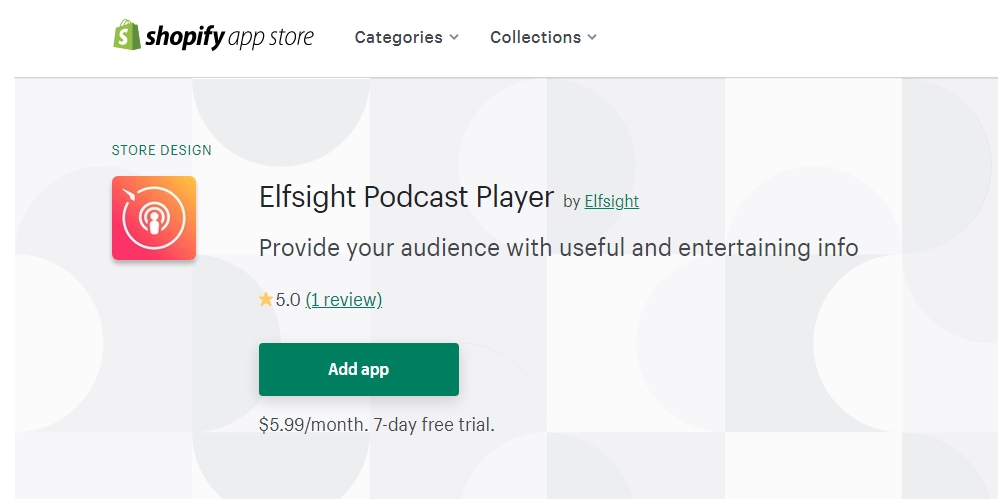This screenshot has height=499, width=998.
Task: Go to the STORE DESIGN category
Action: (x=162, y=150)
